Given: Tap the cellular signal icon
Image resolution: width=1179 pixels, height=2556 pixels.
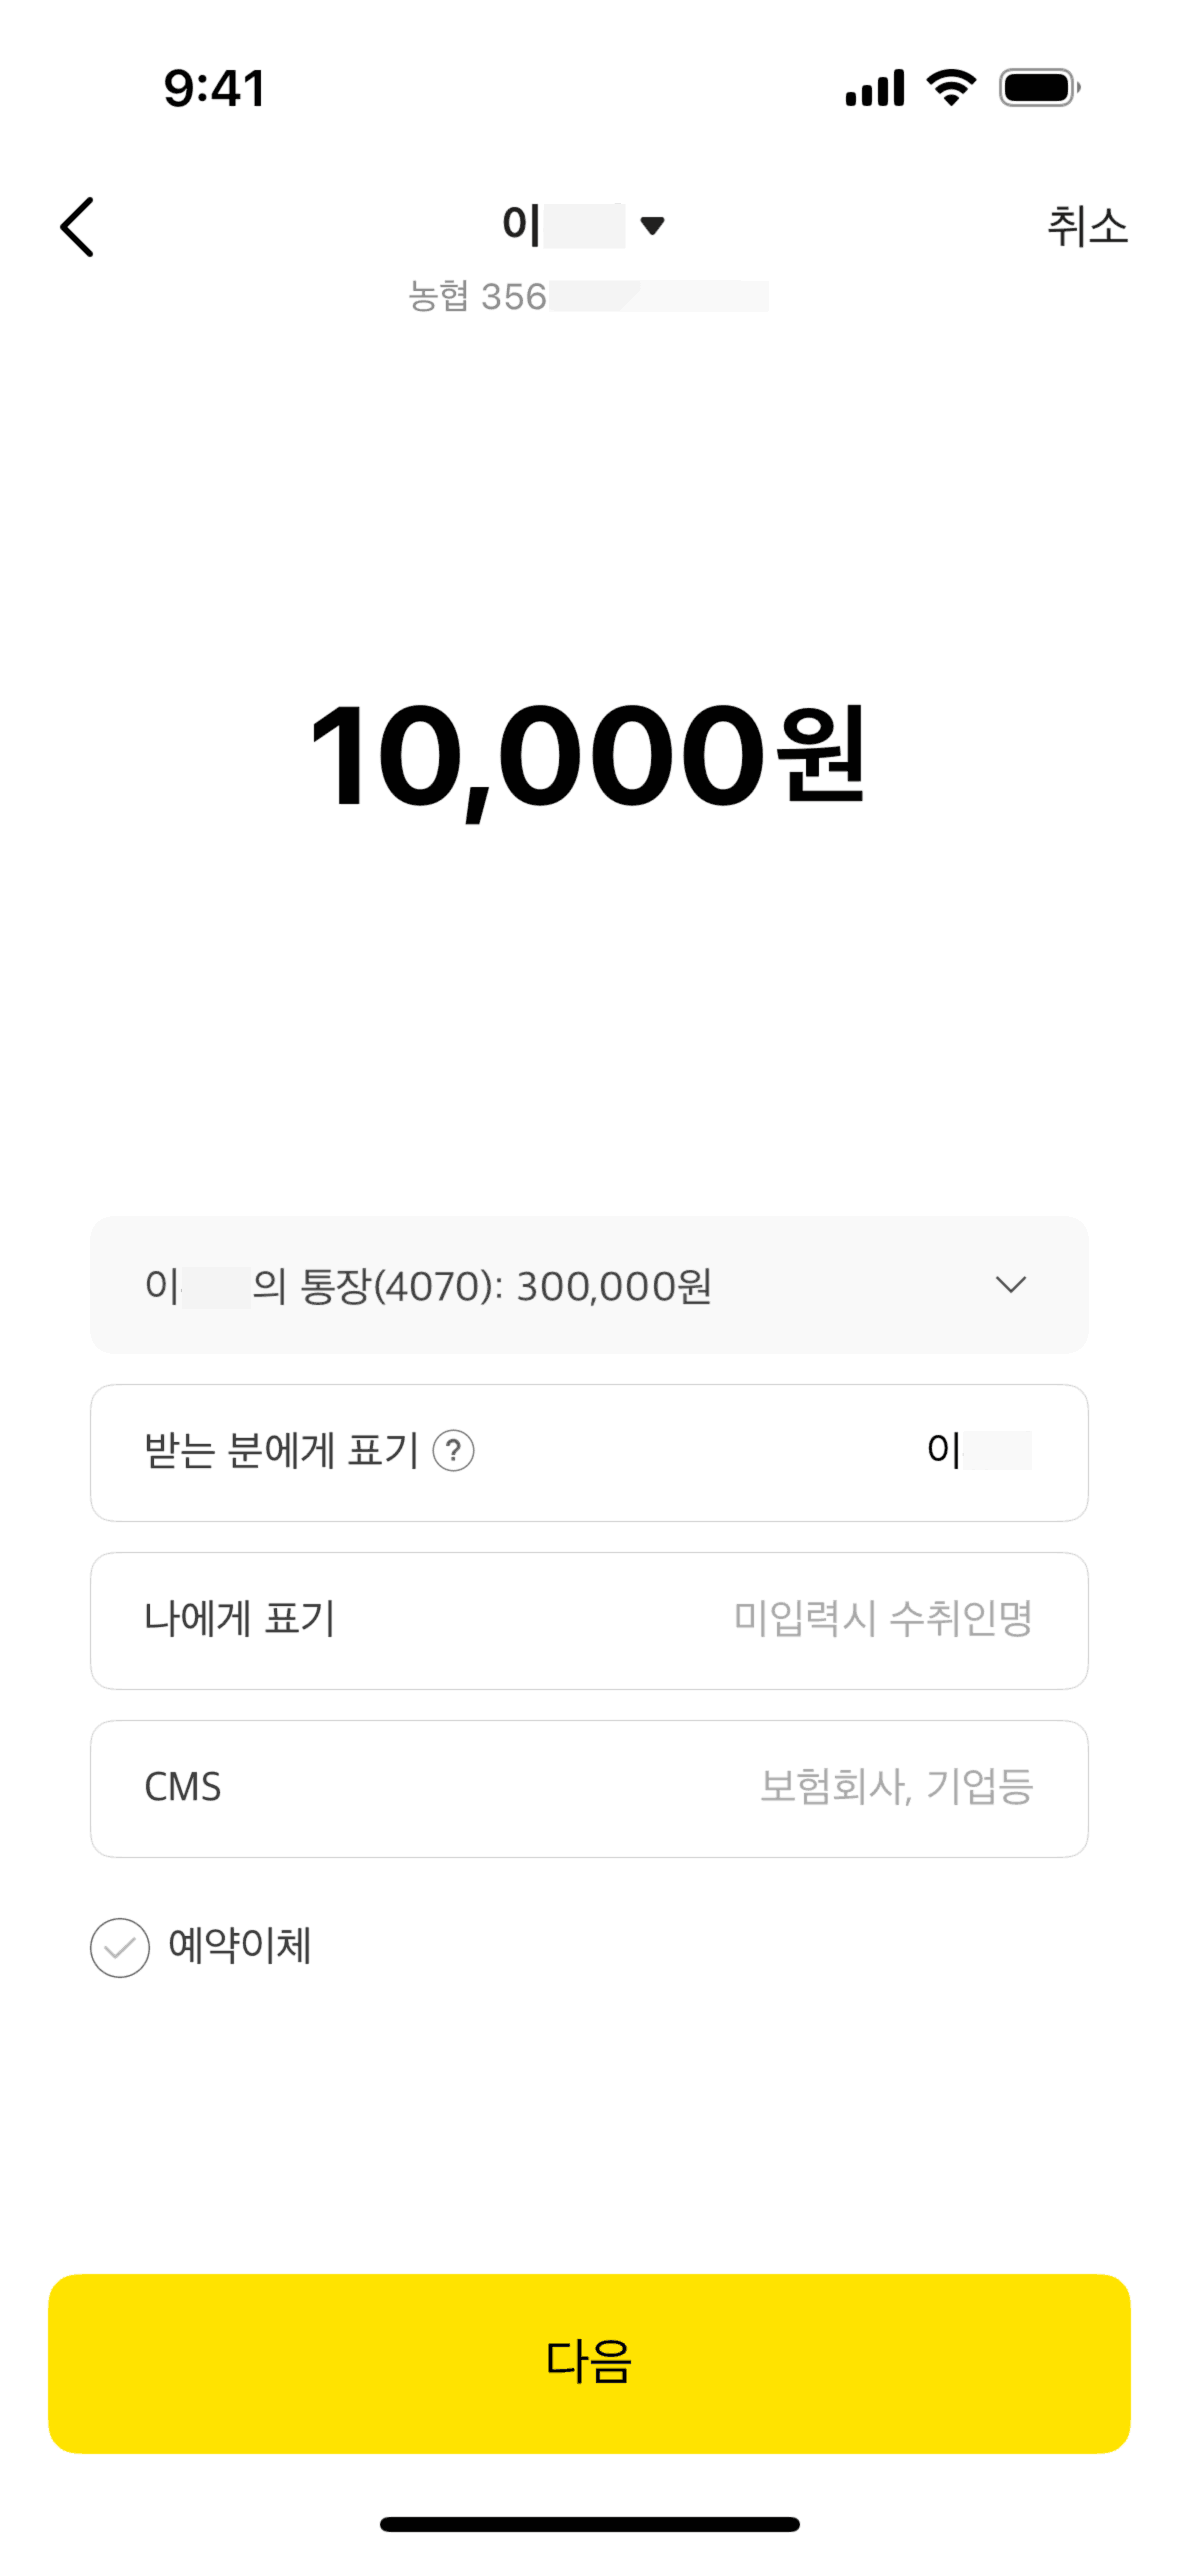Looking at the screenshot, I should [874, 89].
